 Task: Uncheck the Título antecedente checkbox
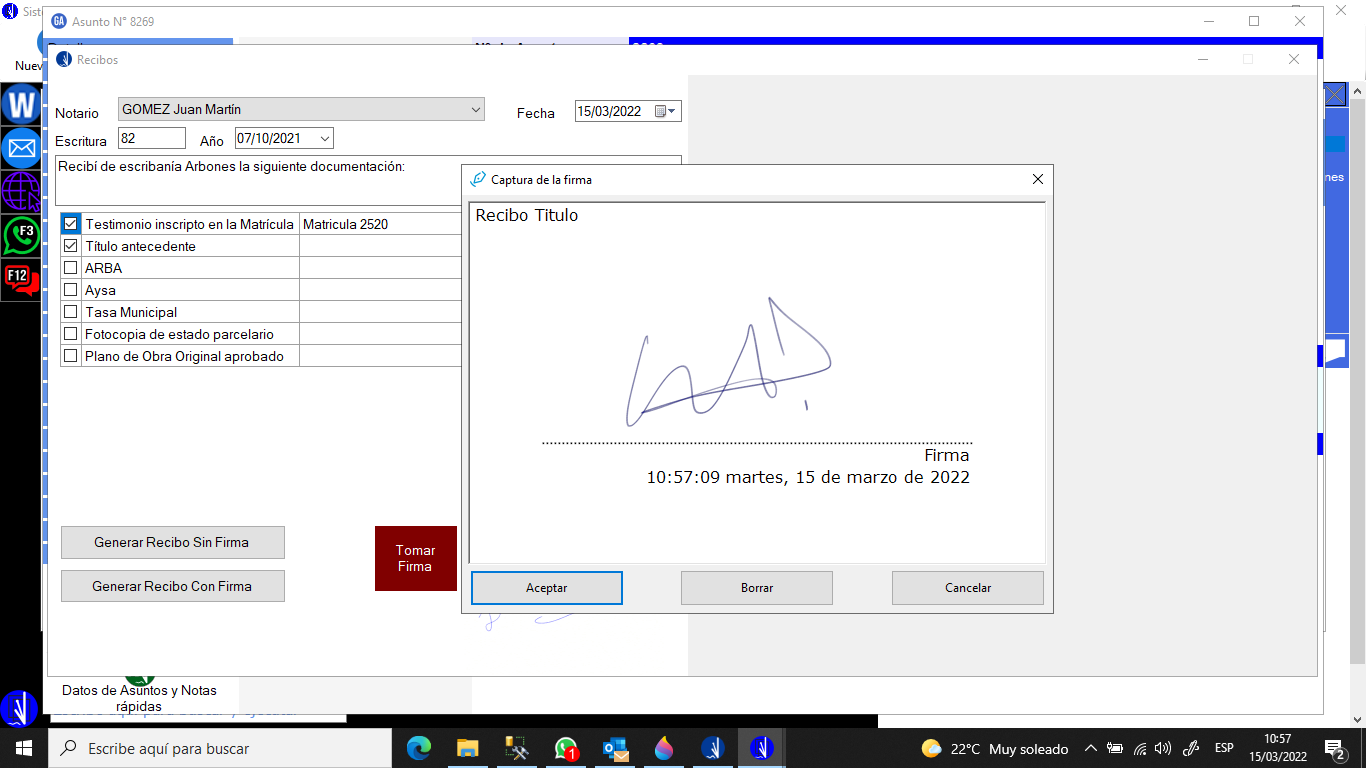click(70, 246)
